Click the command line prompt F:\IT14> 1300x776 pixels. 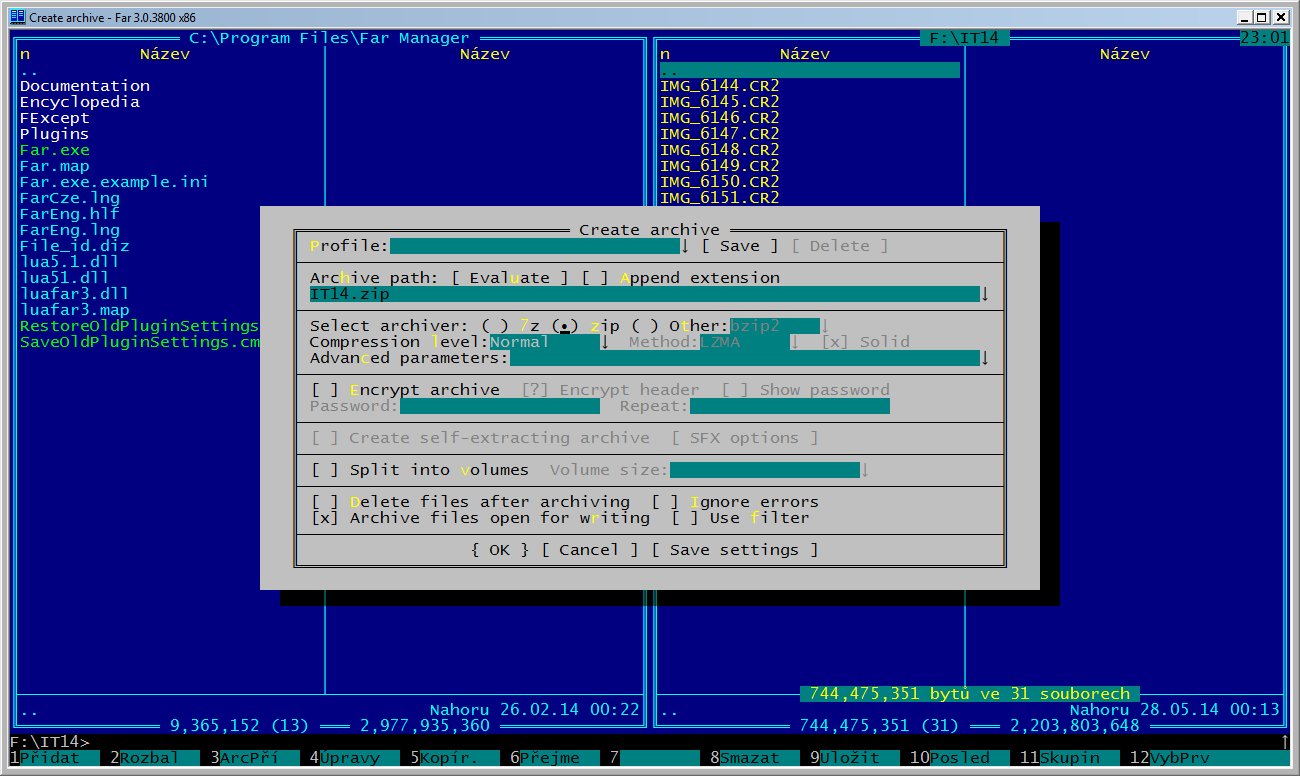(x=50, y=742)
